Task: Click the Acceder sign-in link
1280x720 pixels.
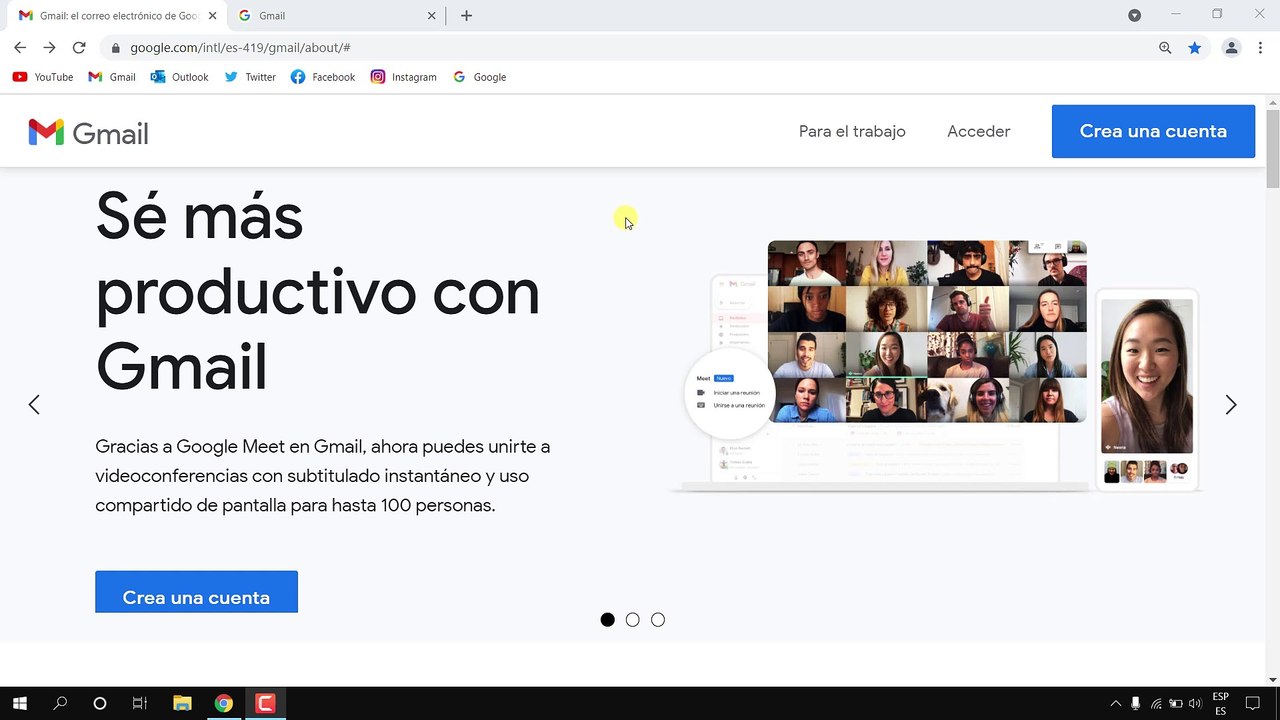Action: [x=979, y=131]
